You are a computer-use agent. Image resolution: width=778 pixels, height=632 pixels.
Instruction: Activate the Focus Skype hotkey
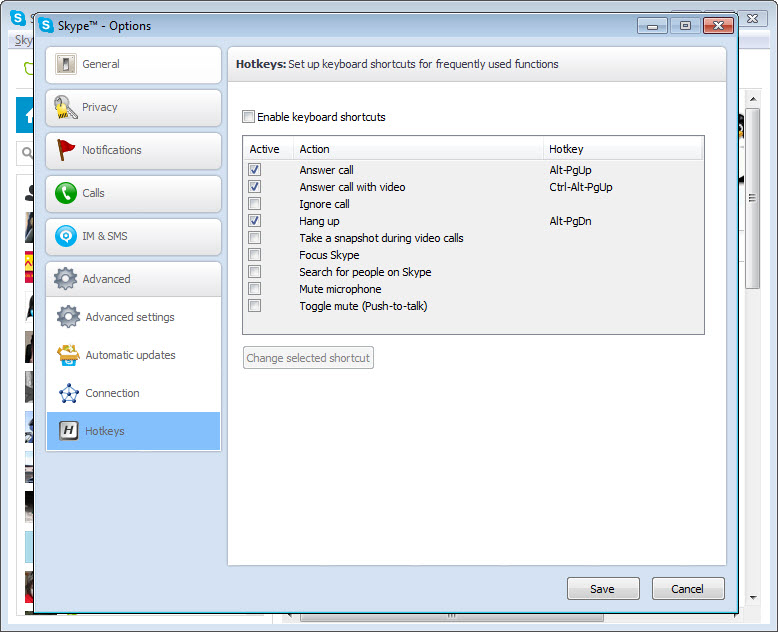coord(255,255)
